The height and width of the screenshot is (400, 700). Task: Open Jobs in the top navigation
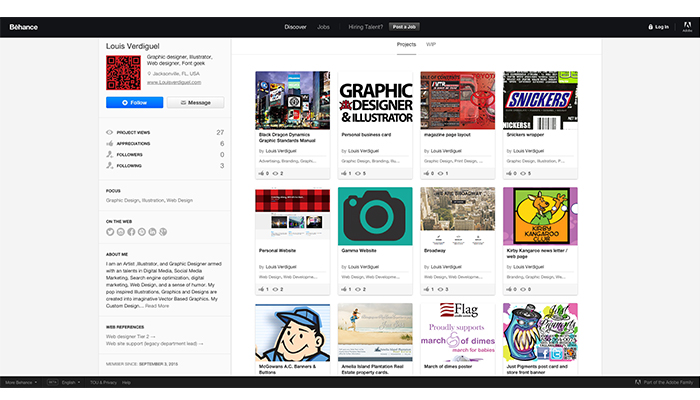(323, 27)
